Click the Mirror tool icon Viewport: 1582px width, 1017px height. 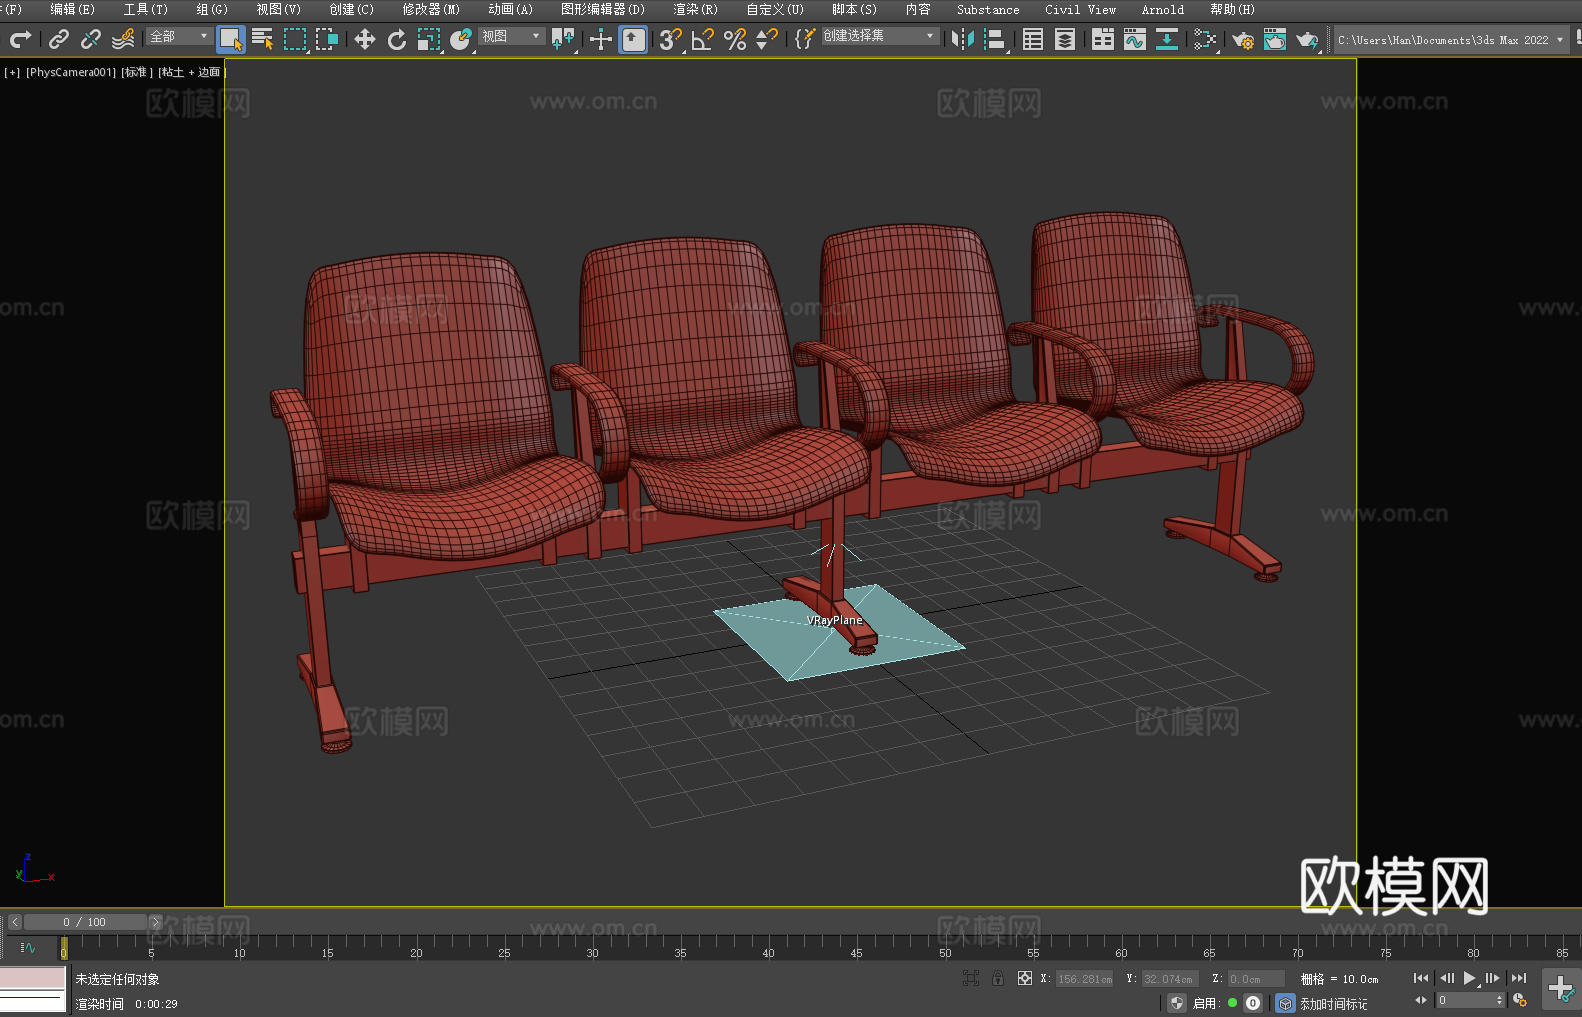click(x=963, y=39)
